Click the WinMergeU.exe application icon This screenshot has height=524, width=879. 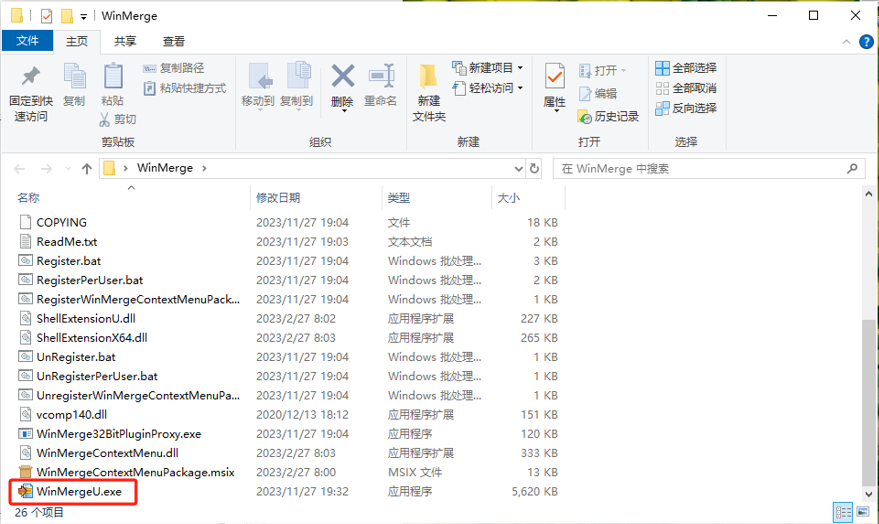point(25,491)
